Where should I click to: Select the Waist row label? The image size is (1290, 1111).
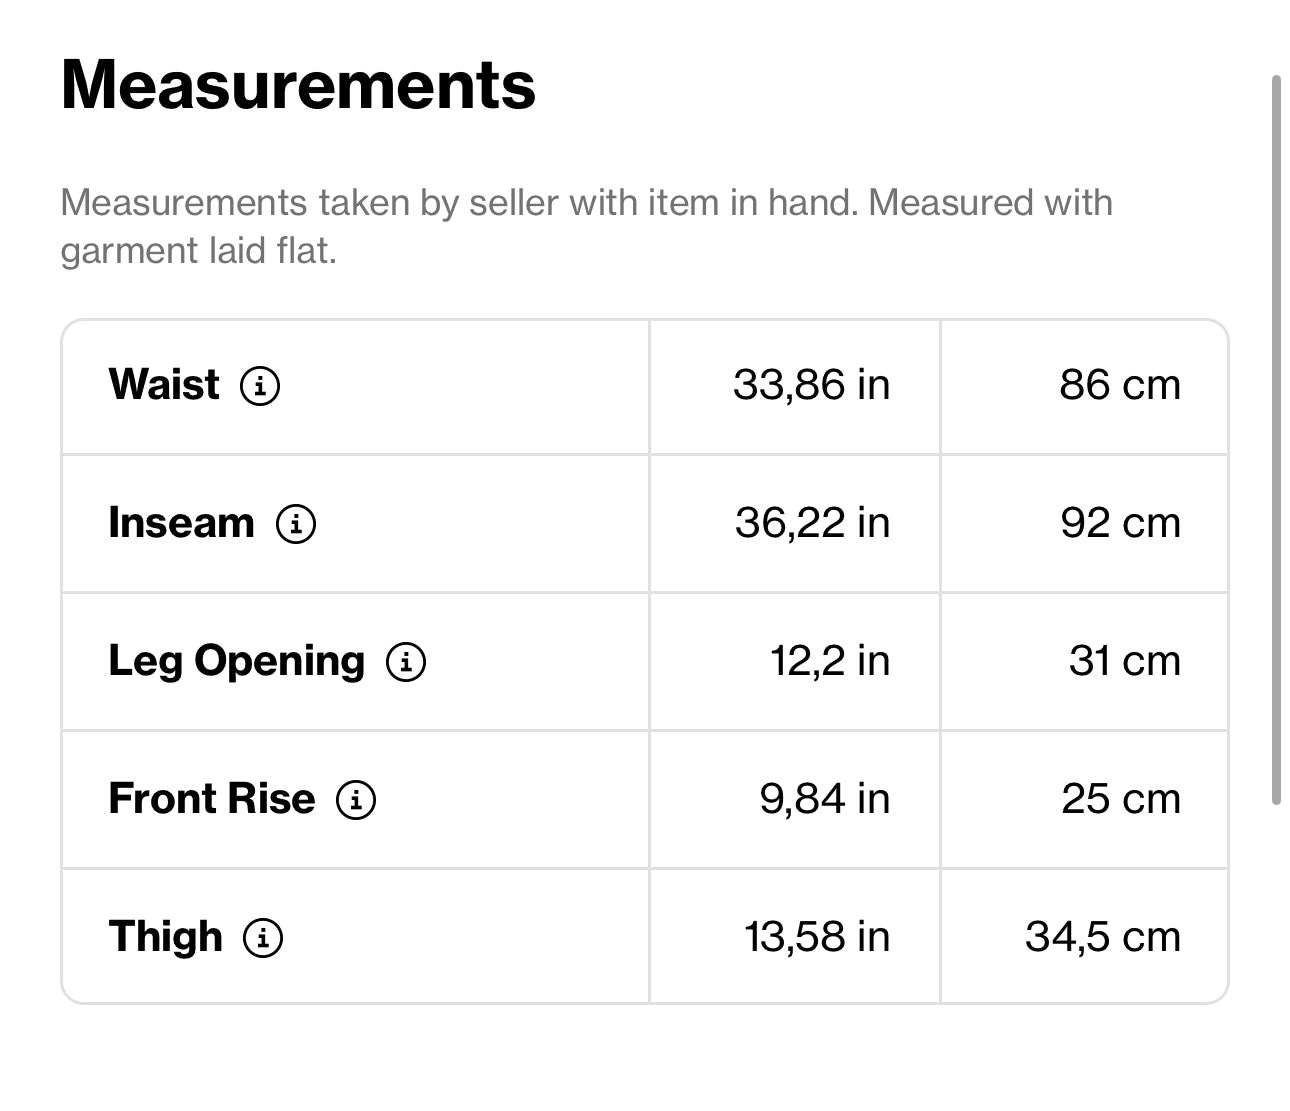click(x=164, y=385)
